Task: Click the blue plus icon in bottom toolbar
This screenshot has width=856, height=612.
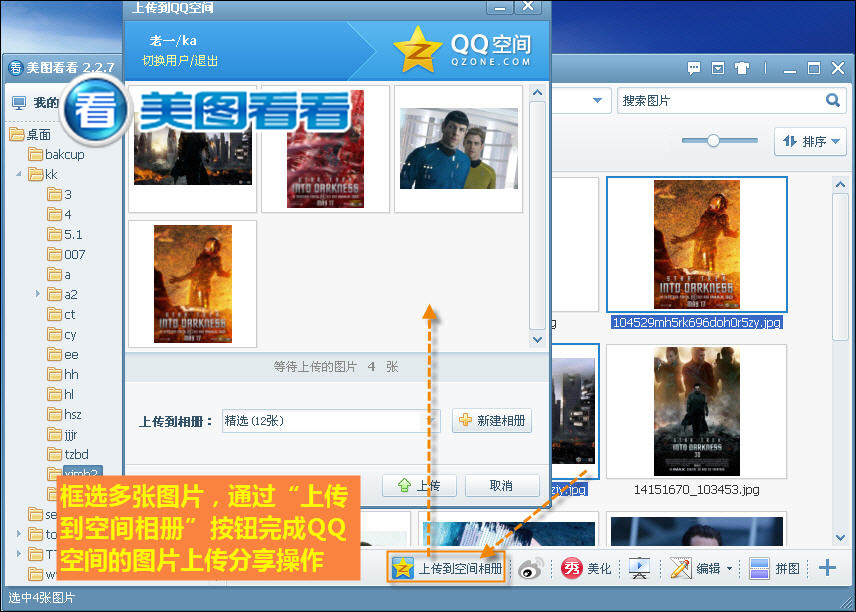Action: pos(827,568)
